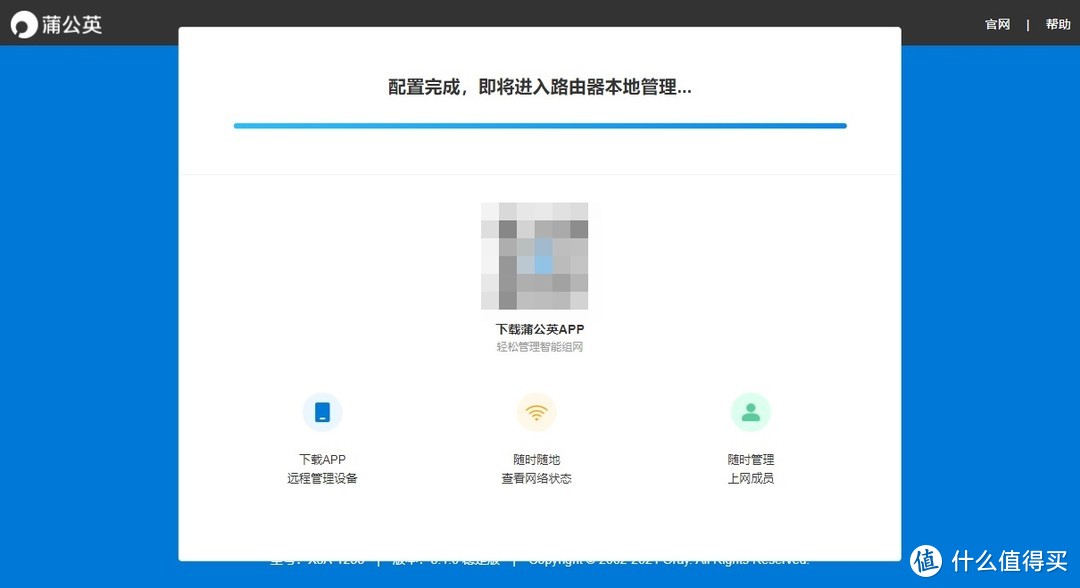
Task: Click the QR code for the Oray app
Action: tap(535, 256)
